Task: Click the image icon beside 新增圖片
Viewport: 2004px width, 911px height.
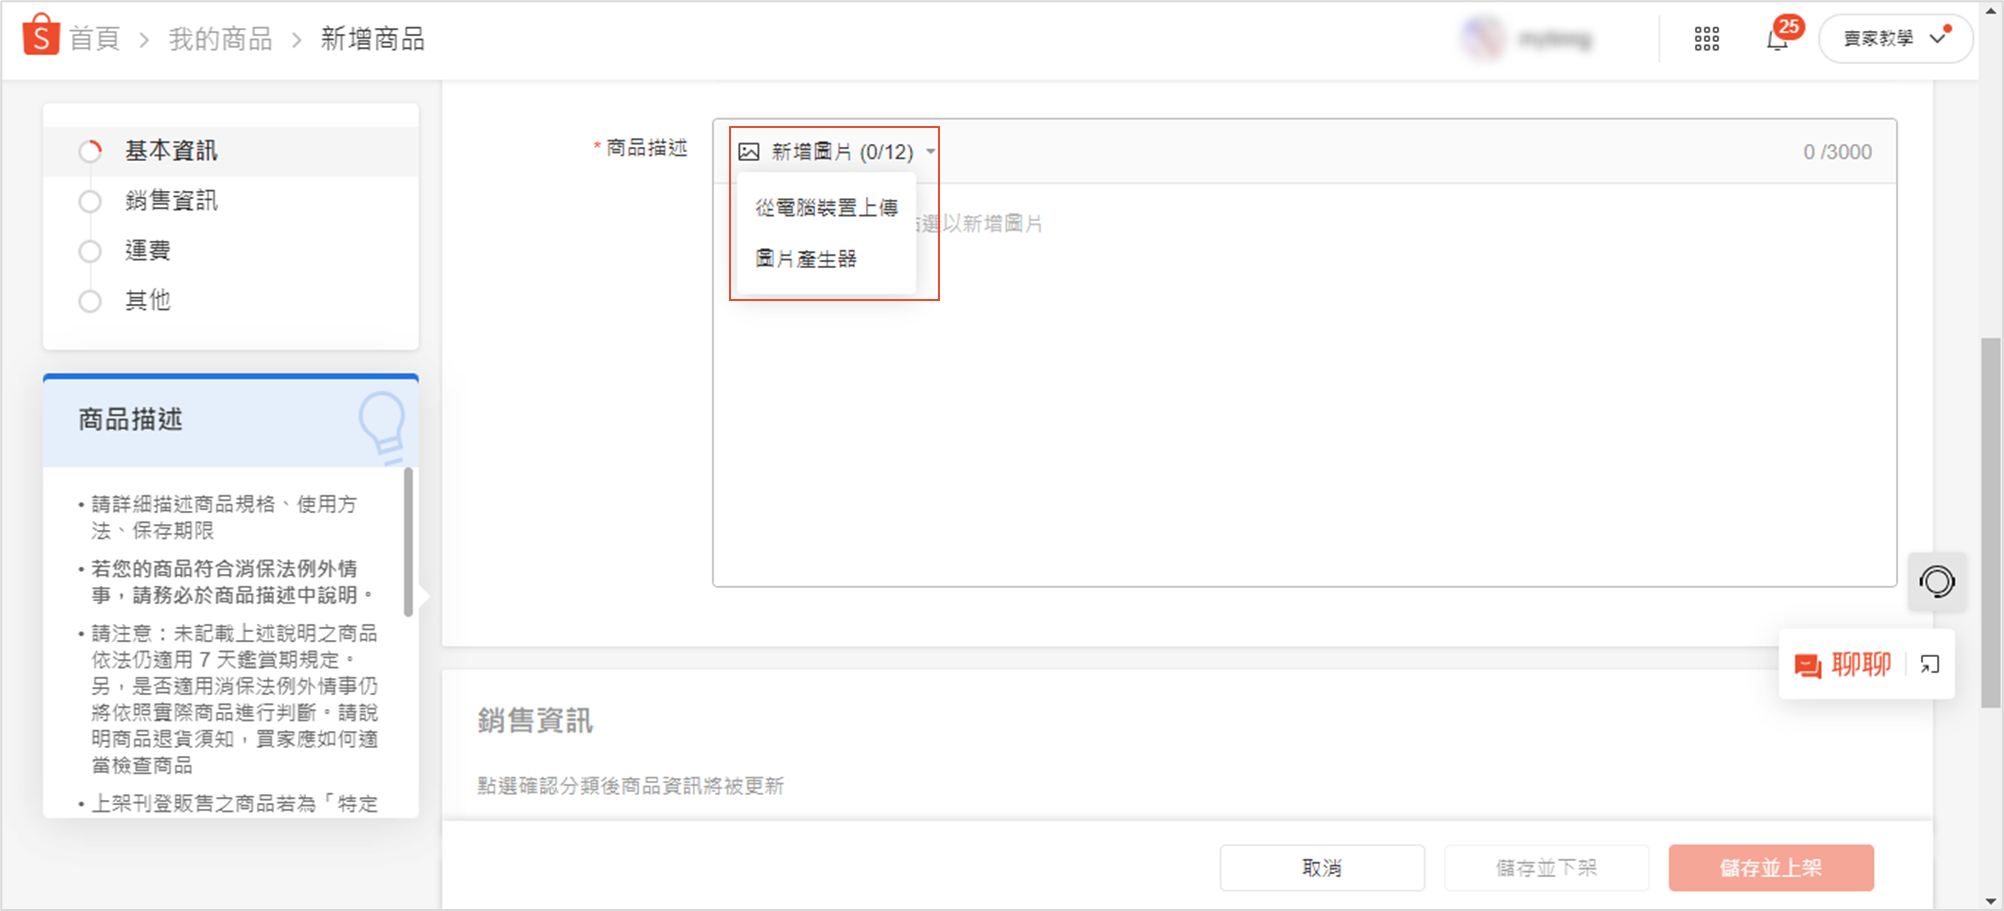Action: (x=749, y=152)
